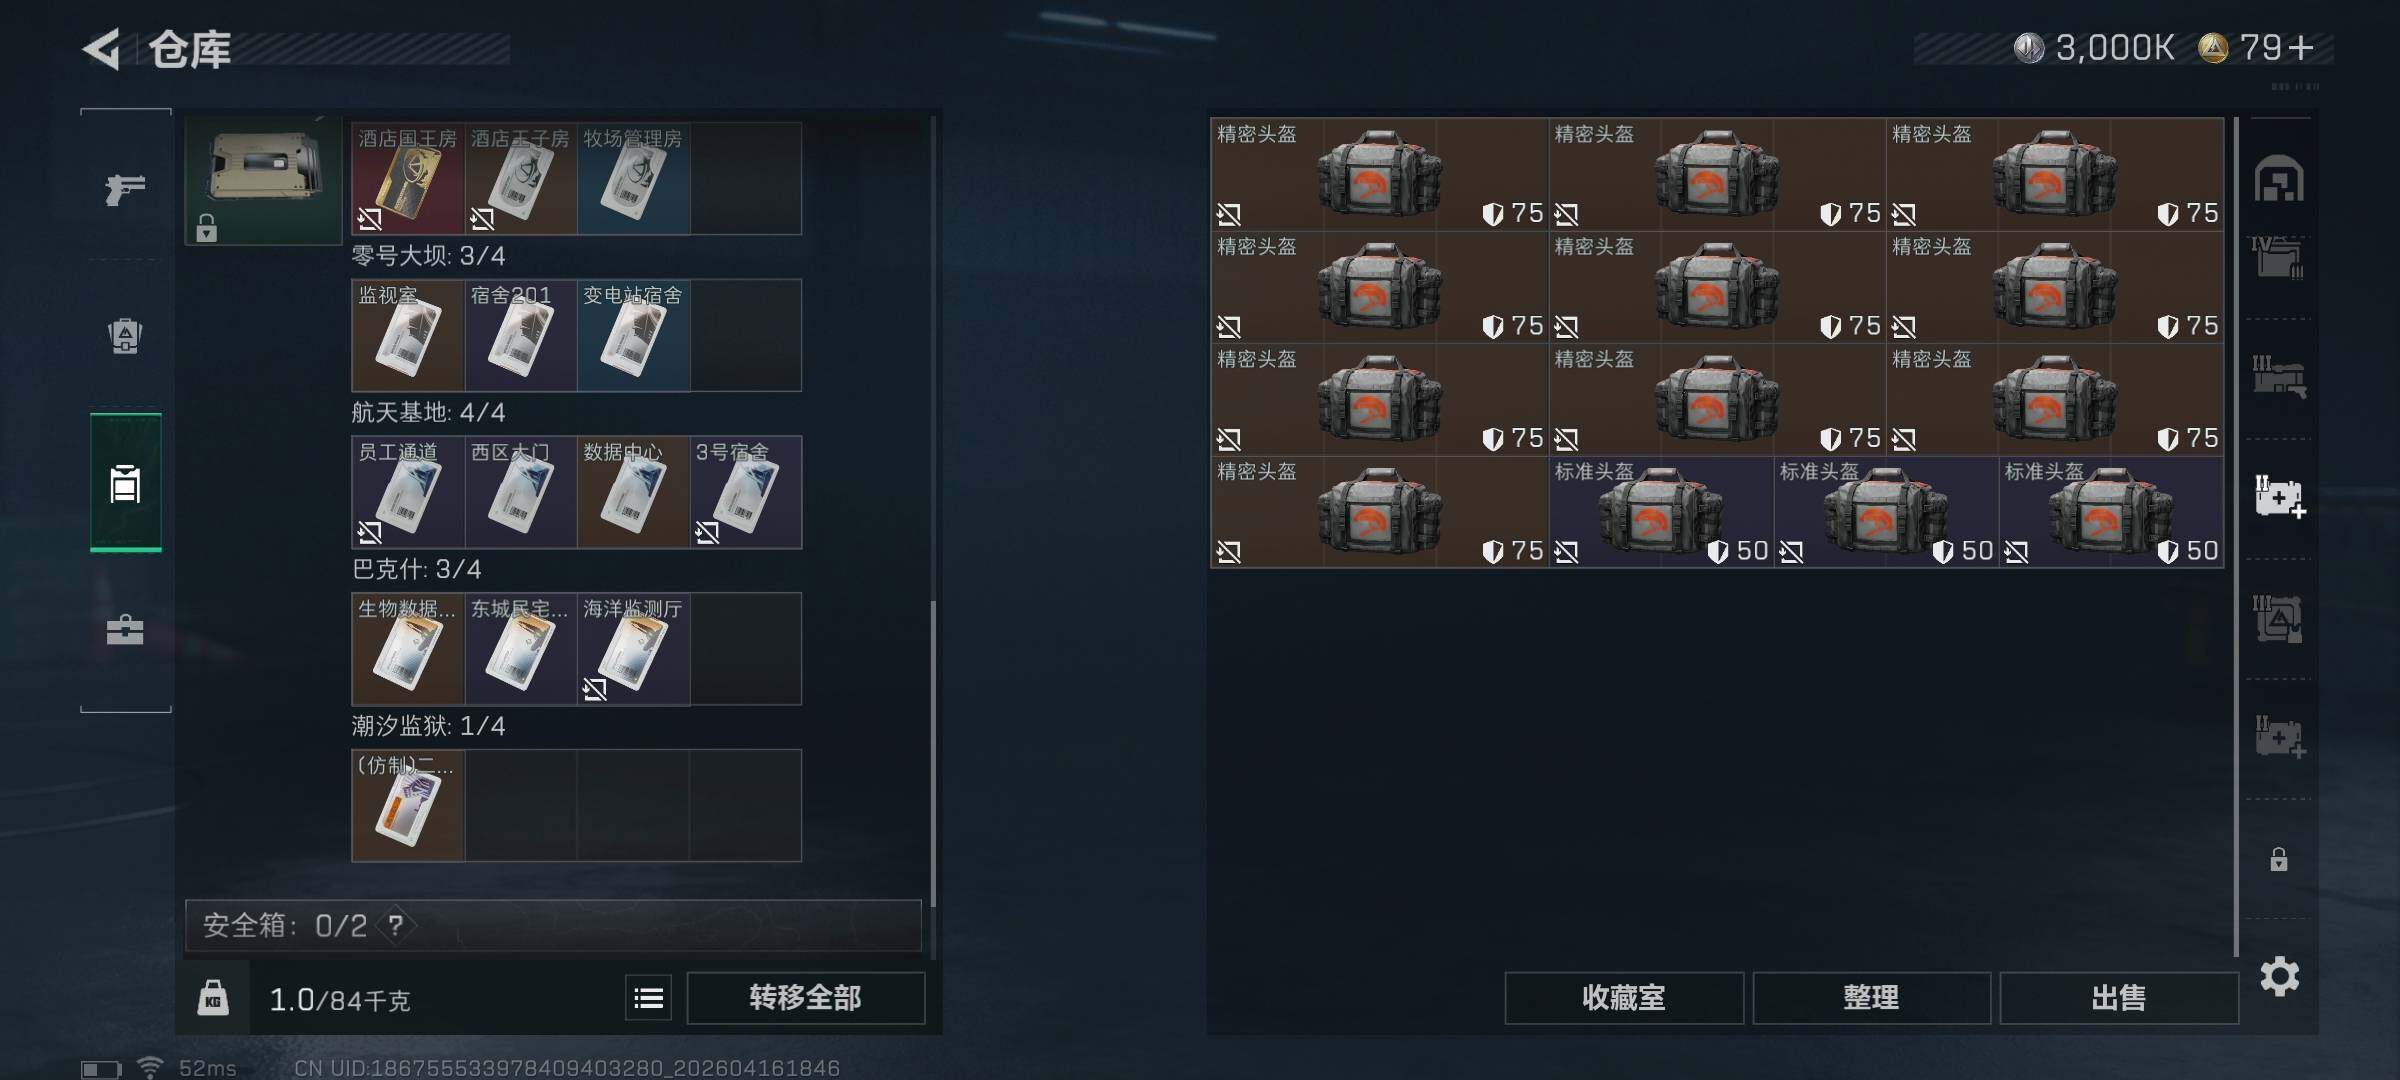2400x1080 pixels.
Task: Open the weapons category pistol icon
Action: coord(125,188)
